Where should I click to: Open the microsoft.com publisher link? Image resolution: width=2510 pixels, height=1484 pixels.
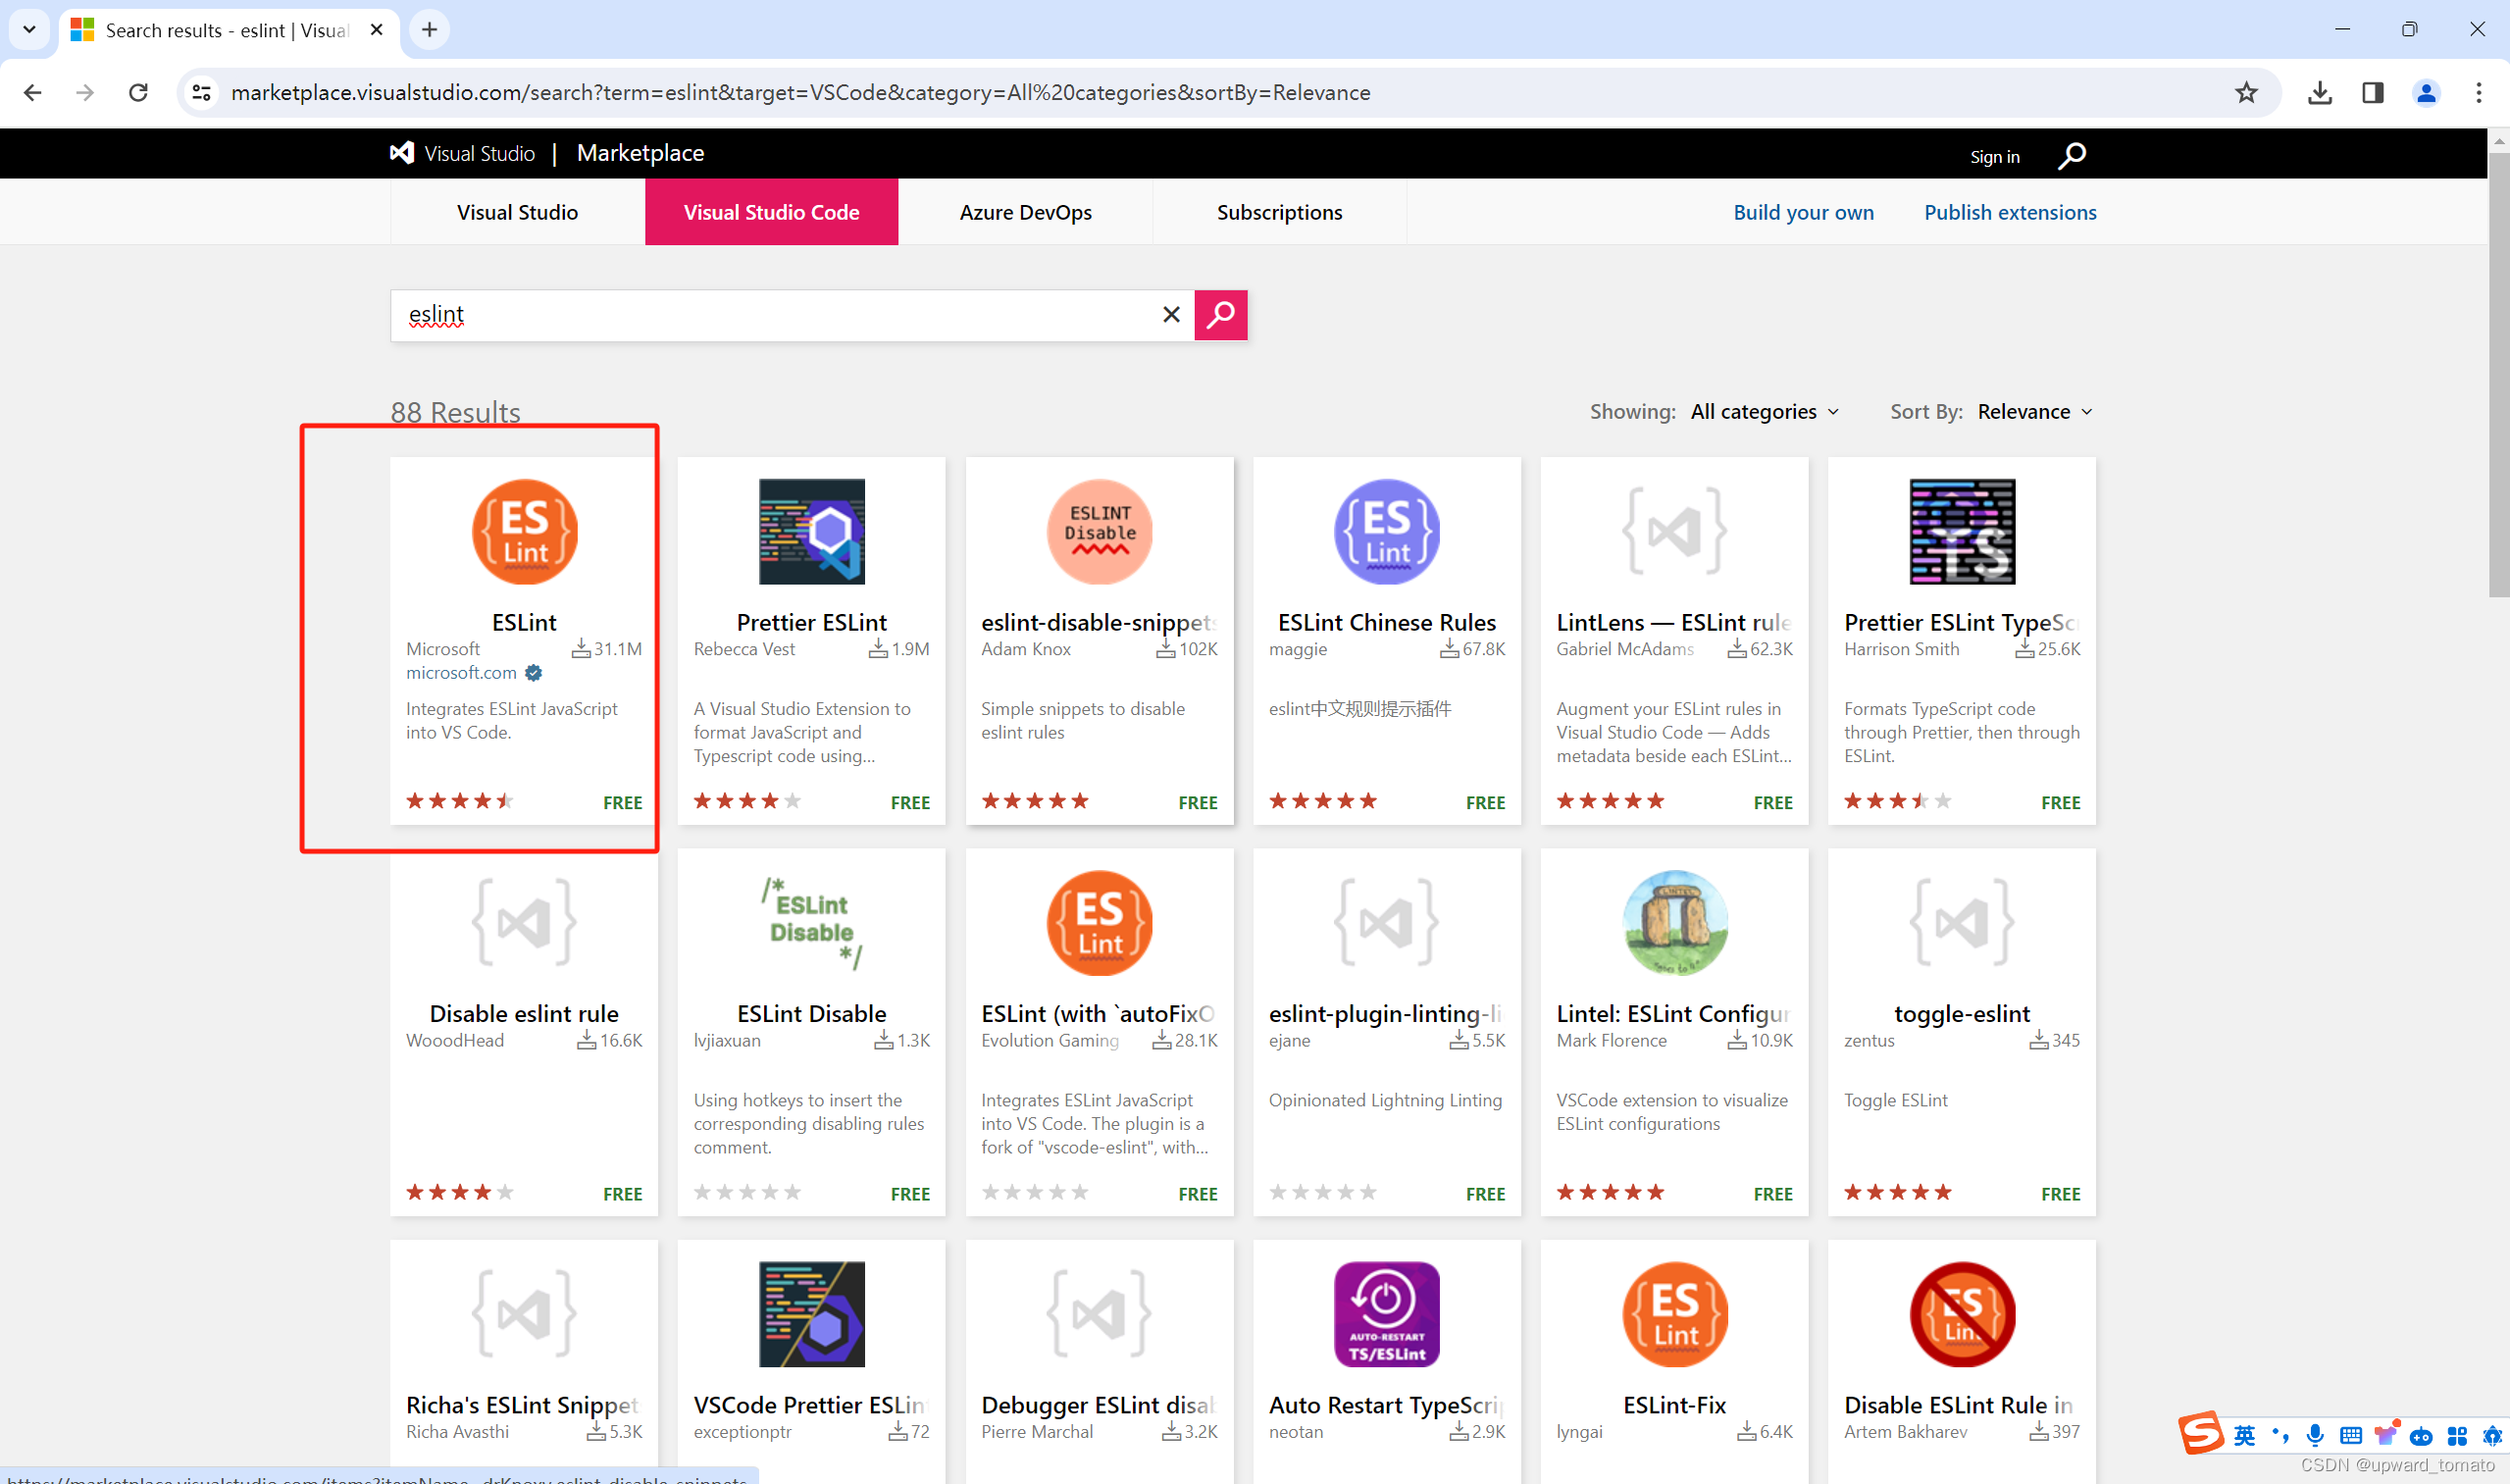coord(461,673)
